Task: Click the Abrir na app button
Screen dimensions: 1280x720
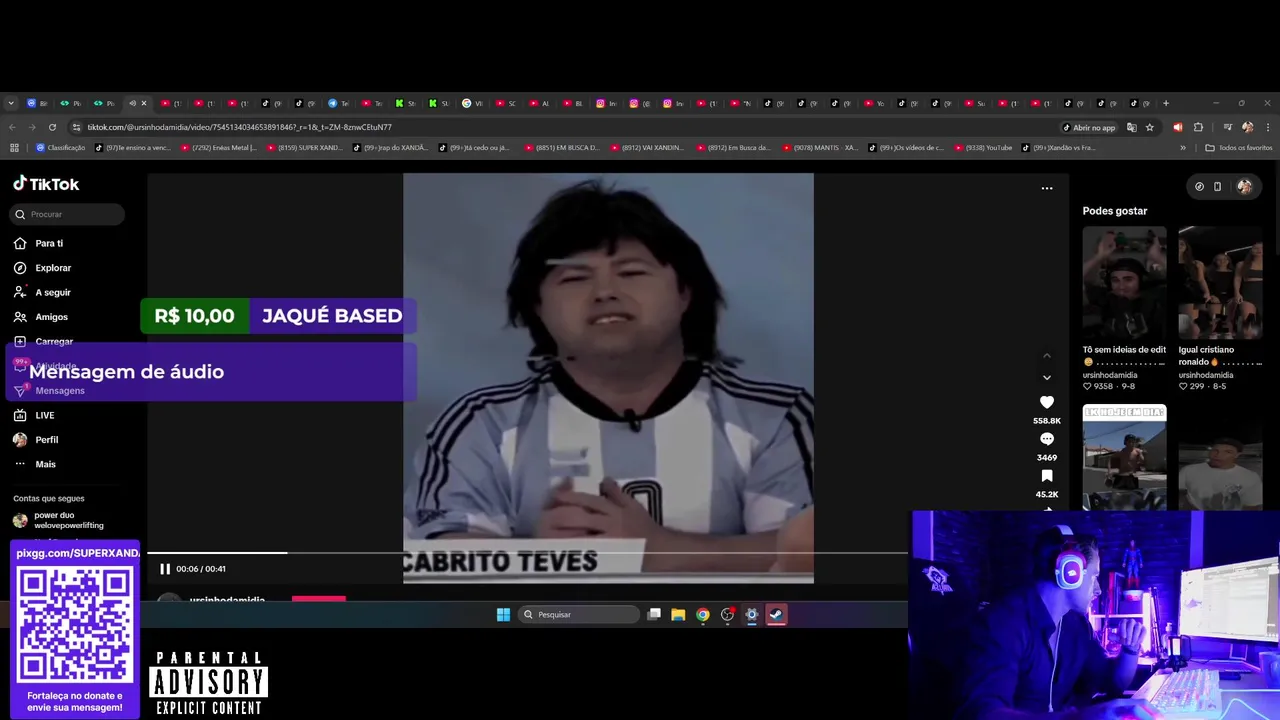Action: (x=1088, y=127)
